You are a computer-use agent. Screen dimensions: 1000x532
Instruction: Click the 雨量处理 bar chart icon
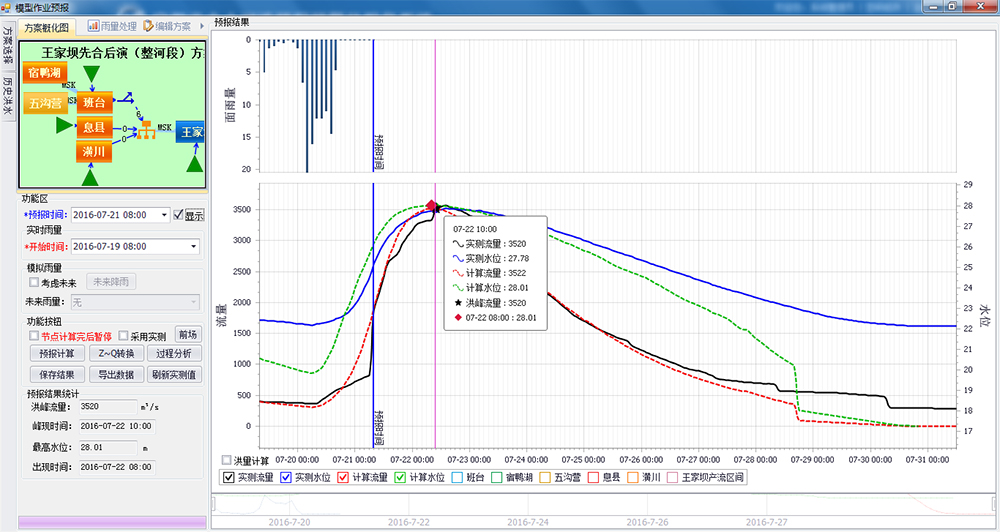tap(94, 26)
